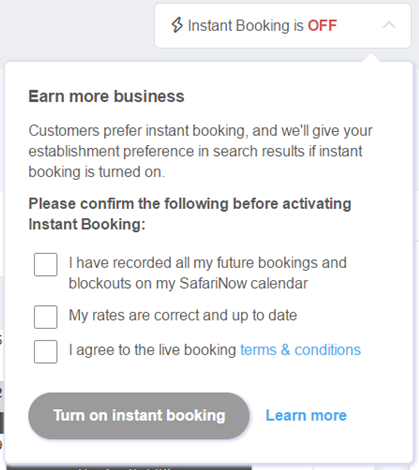This screenshot has height=470, width=419.
Task: Collapse the panel using the chevron arrow
Action: [x=389, y=25]
